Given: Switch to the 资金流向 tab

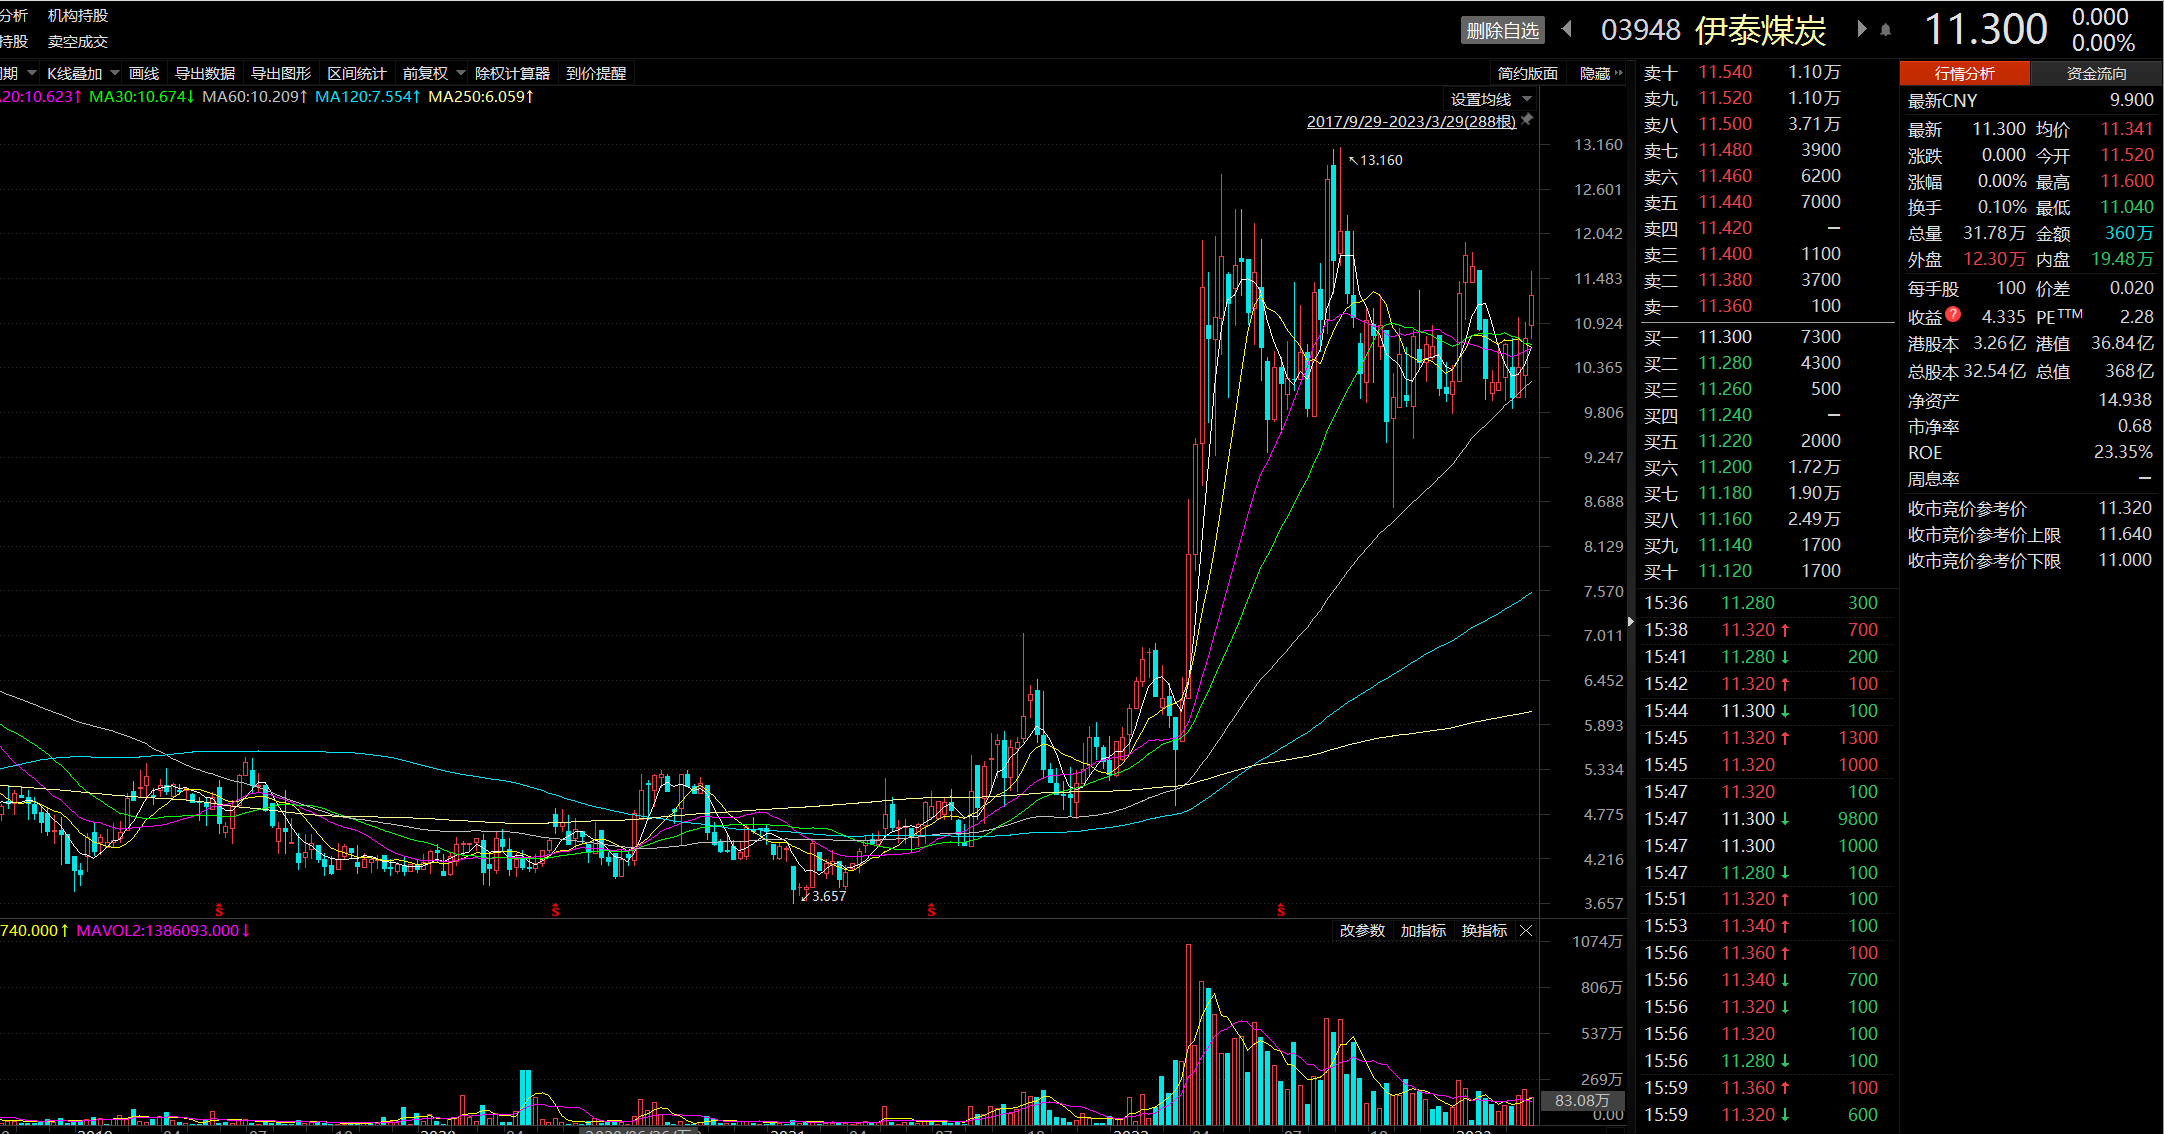Looking at the screenshot, I should click(2096, 73).
